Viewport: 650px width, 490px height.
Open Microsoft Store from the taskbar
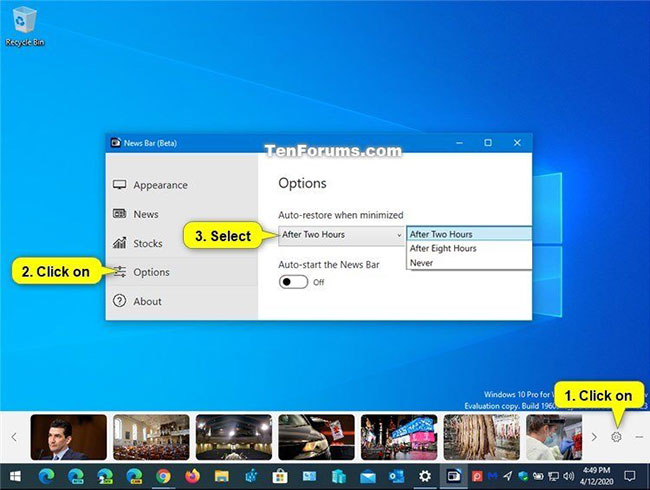[x=280, y=476]
